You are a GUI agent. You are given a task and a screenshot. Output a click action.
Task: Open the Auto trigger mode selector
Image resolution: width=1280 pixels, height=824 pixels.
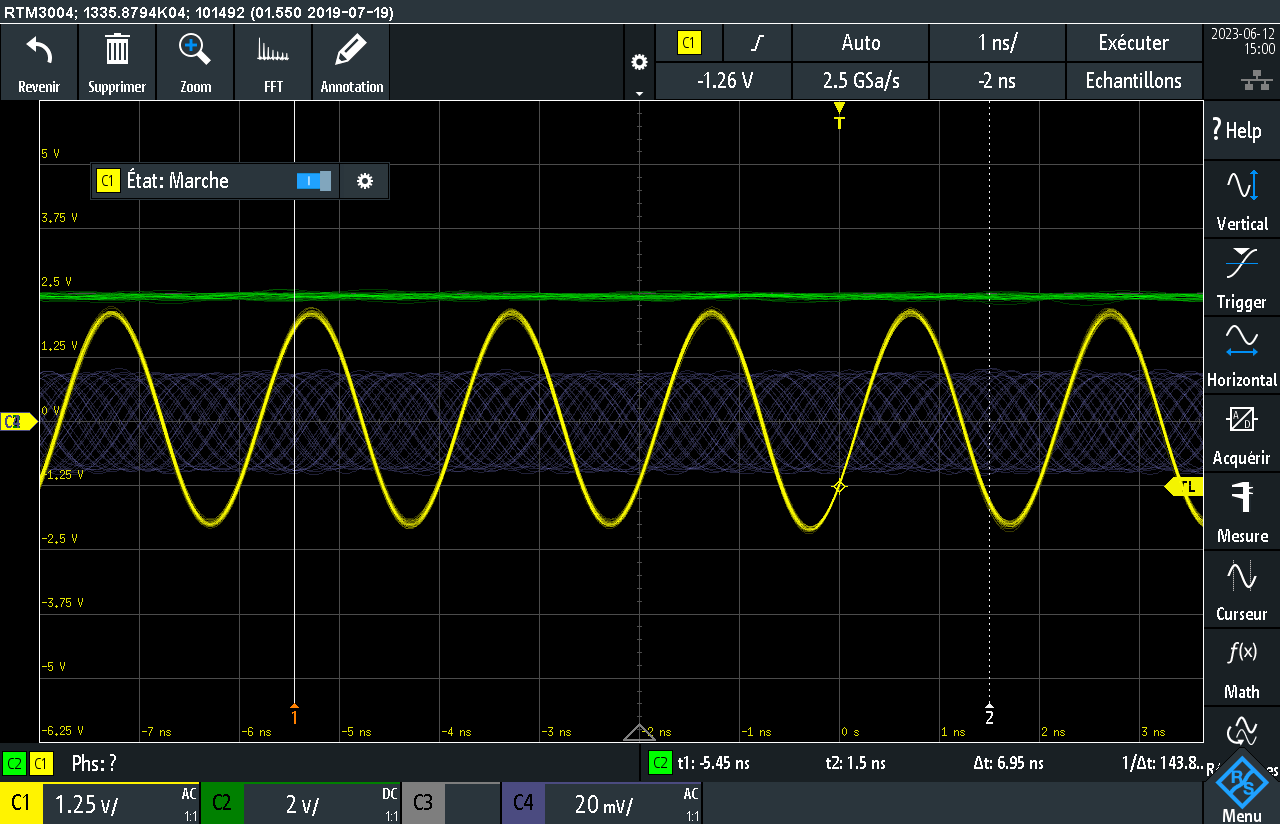pyautogui.click(x=860, y=43)
